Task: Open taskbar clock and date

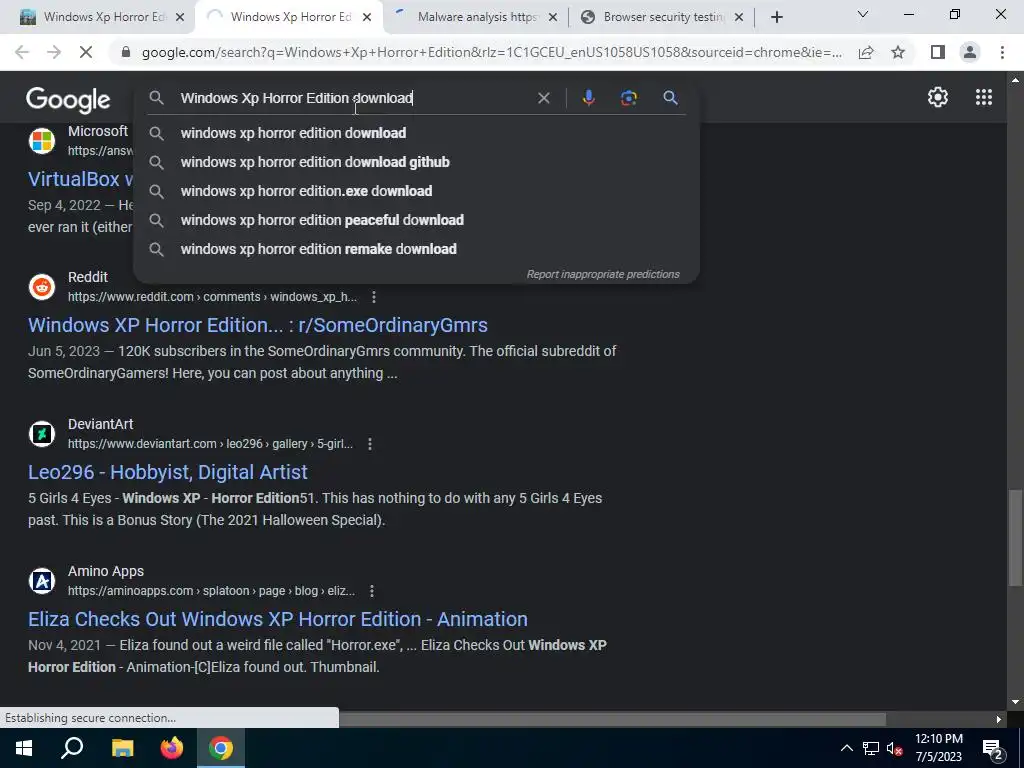Action: click(938, 748)
